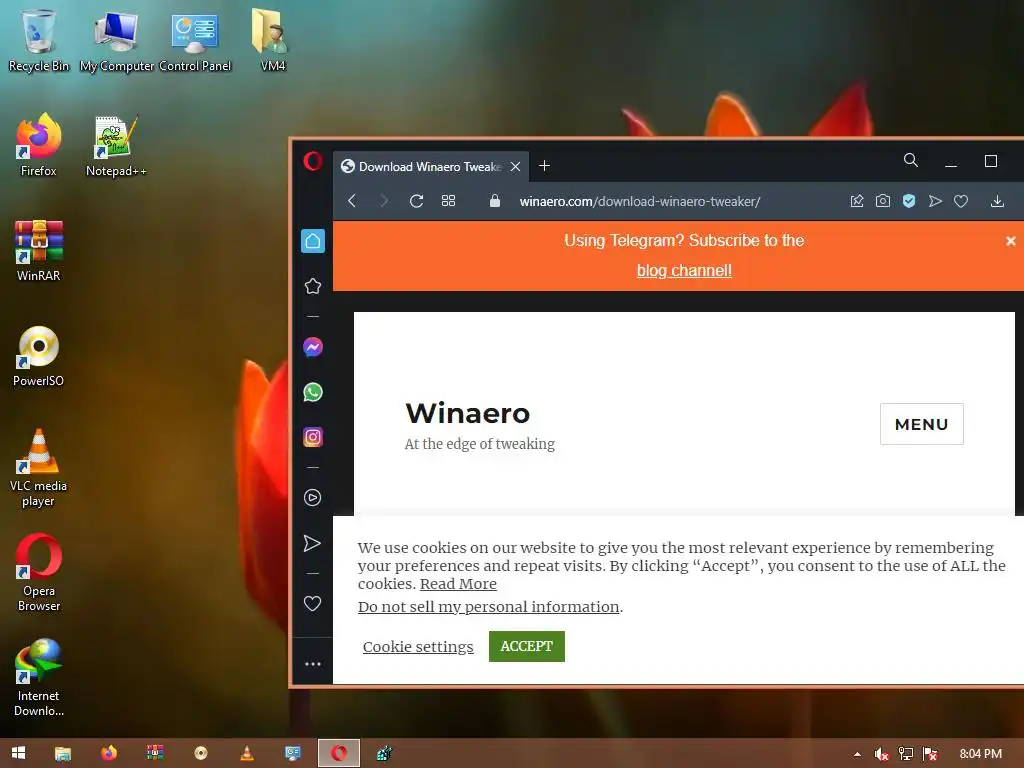Open Player in Opera sidebar
Viewport: 1024px width, 768px height.
coord(313,498)
